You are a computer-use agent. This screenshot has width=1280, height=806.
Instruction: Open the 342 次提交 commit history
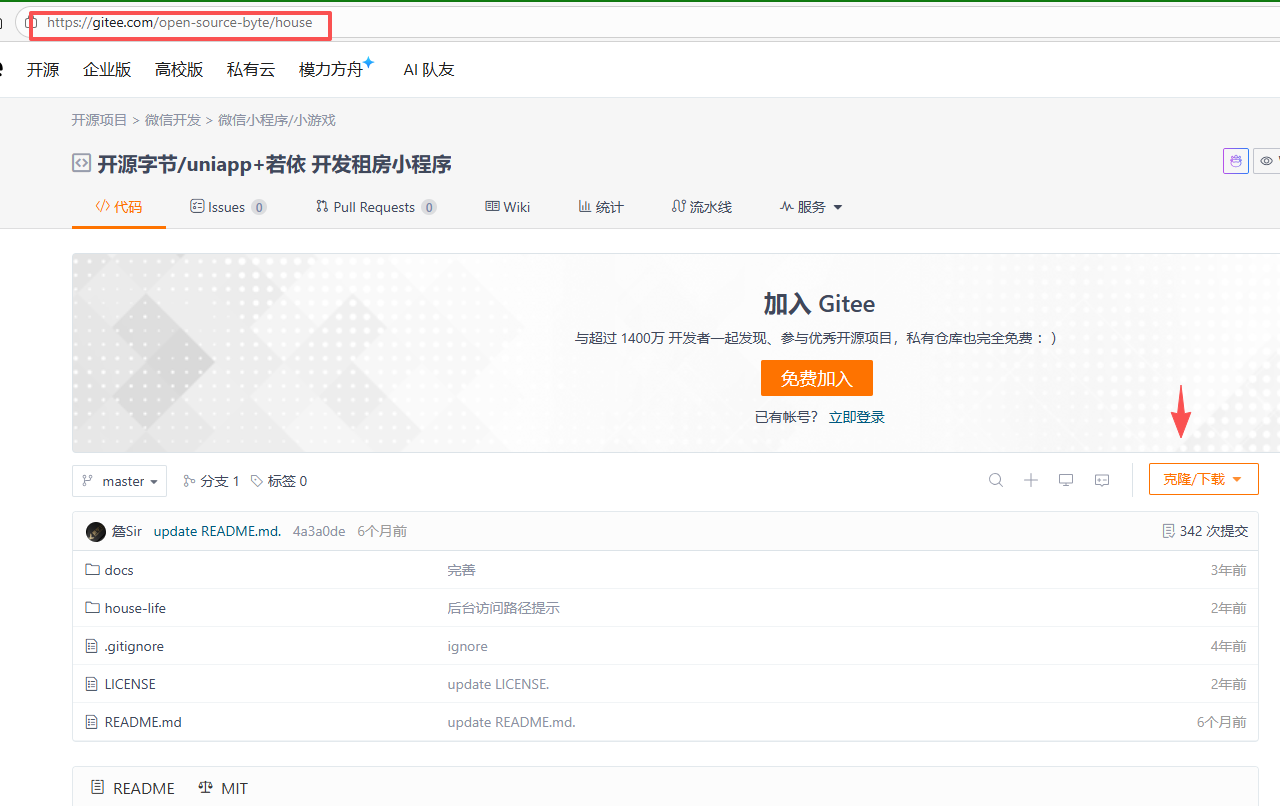[x=1205, y=531]
